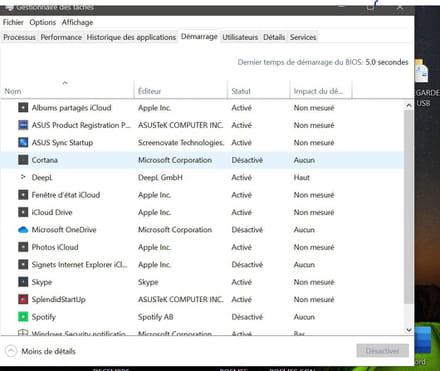Select the Cortana entry name
Image resolution: width=440 pixels, height=371 pixels.
click(45, 160)
